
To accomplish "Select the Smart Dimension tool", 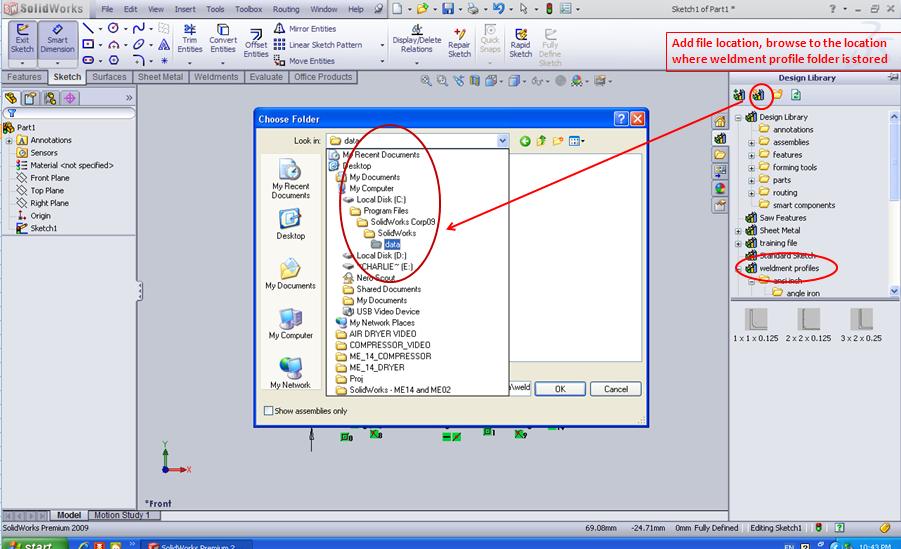I will pos(57,39).
